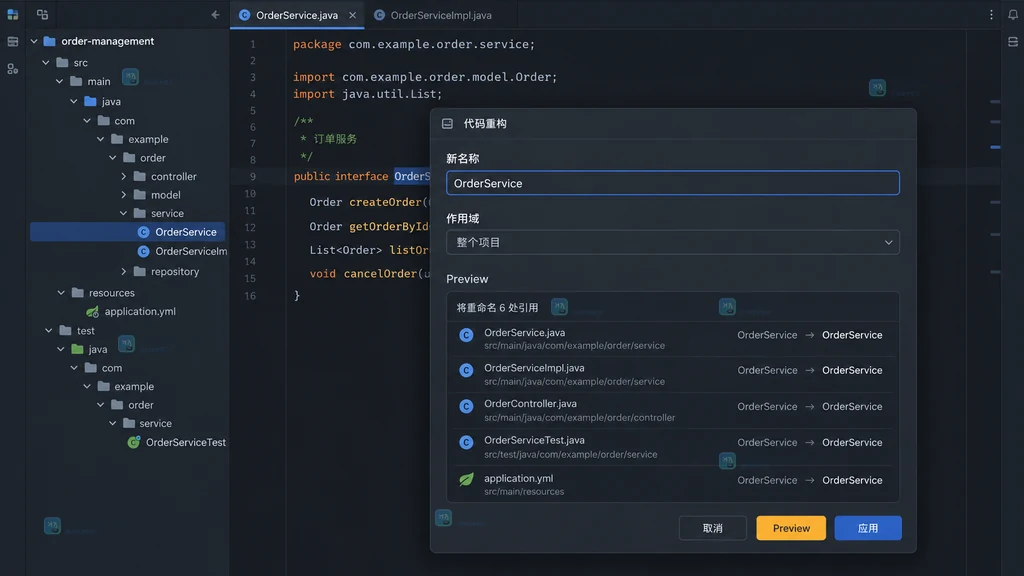The image size is (1024, 576).
Task: Click the 应用 apply button
Action: point(868,528)
